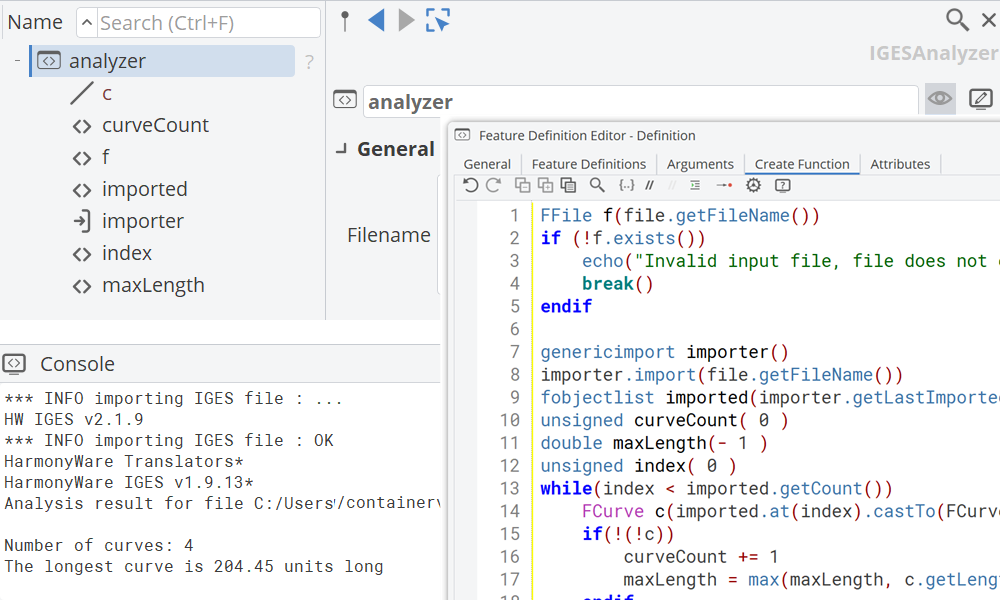Open the dropdown arrow in the Name search box
The height and width of the screenshot is (600, 1000).
tap(87, 22)
